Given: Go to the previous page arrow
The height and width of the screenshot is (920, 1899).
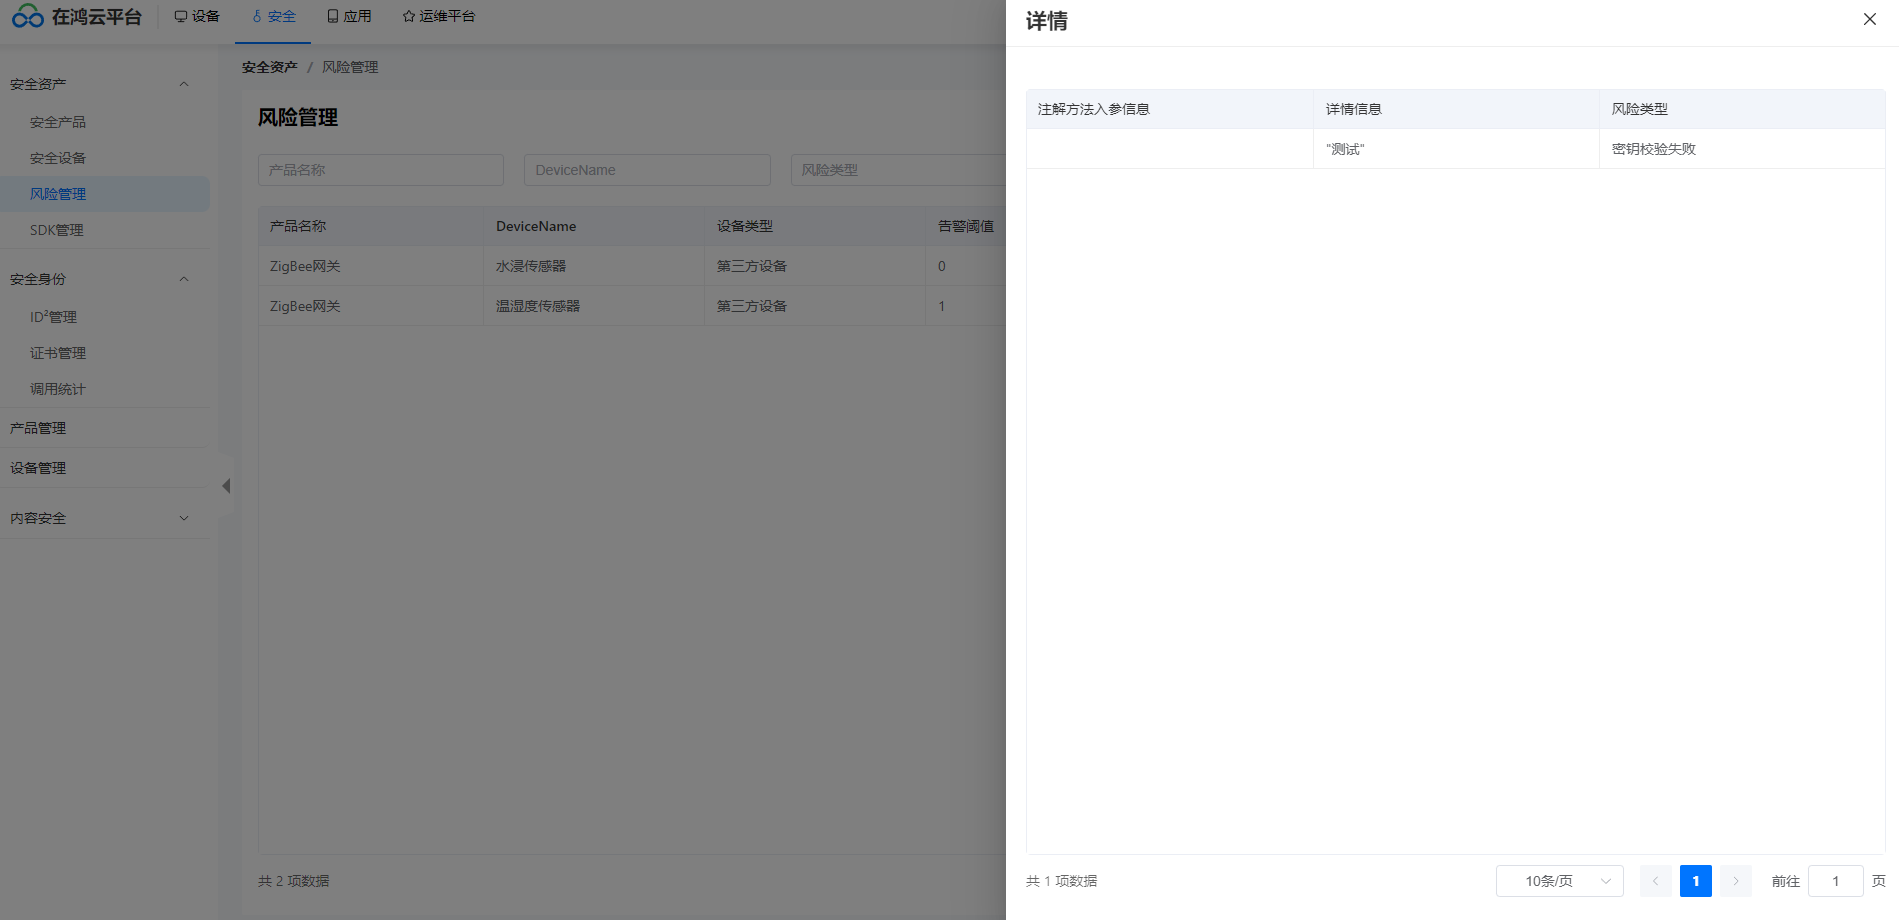Looking at the screenshot, I should click(x=1656, y=881).
